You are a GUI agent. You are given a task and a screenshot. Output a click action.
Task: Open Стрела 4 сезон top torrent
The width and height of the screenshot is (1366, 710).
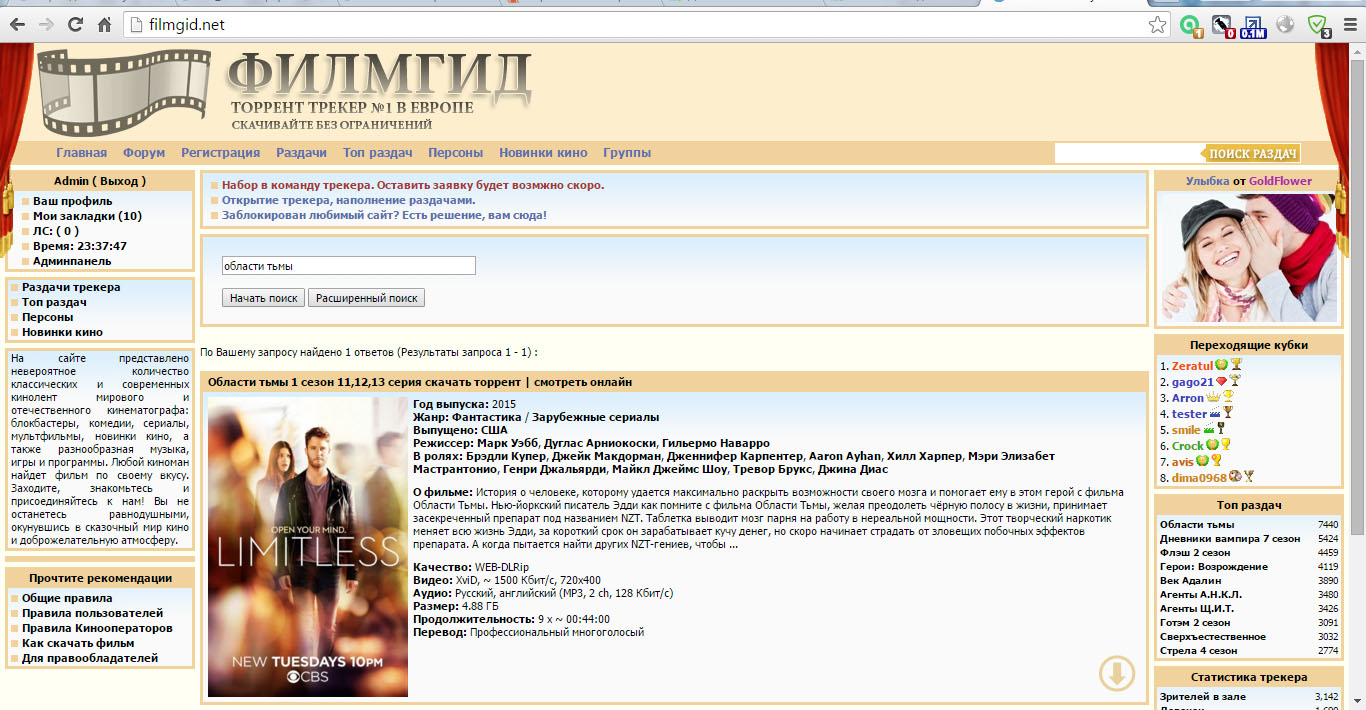point(1198,650)
